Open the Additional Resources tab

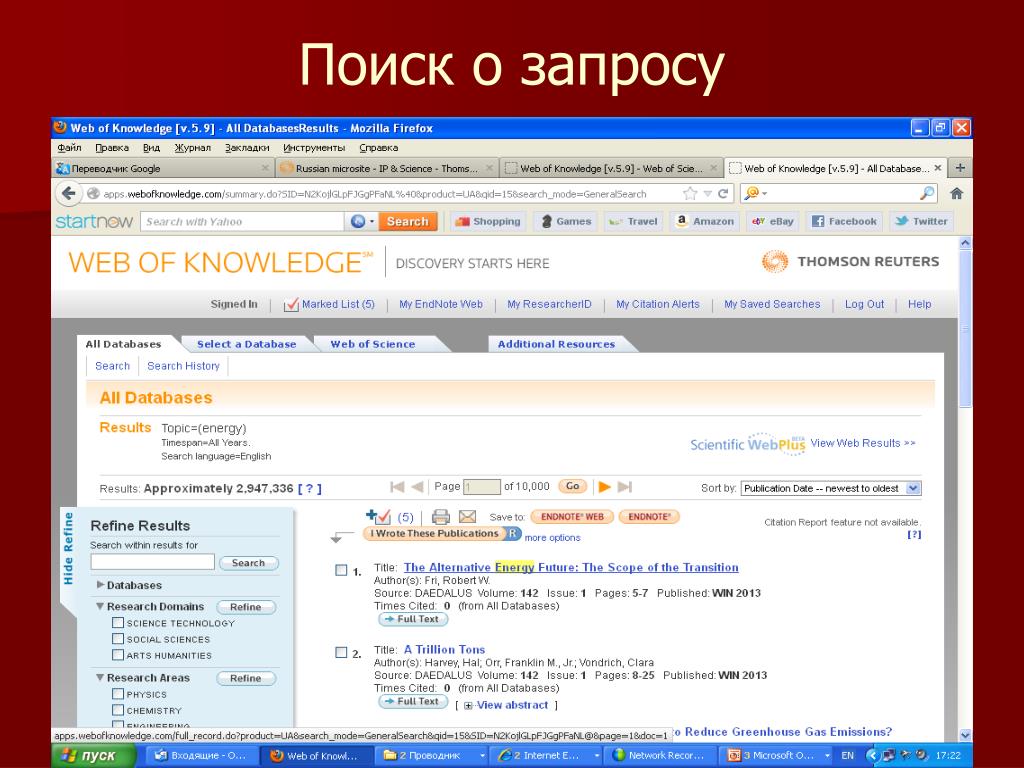(556, 344)
